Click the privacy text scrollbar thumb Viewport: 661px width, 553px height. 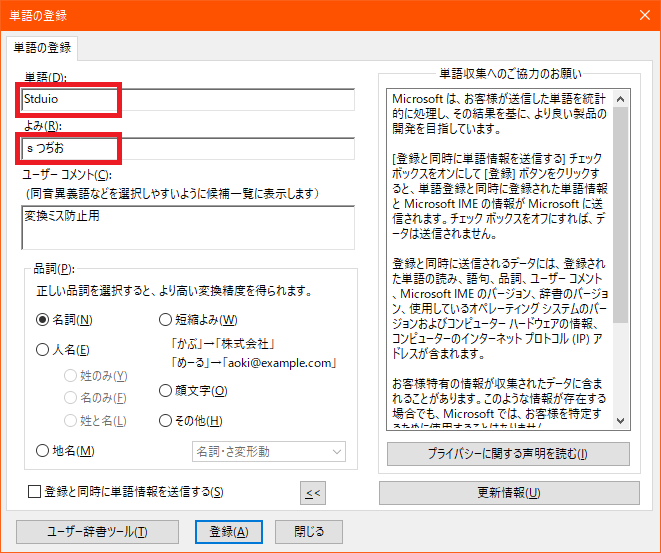pos(621,215)
